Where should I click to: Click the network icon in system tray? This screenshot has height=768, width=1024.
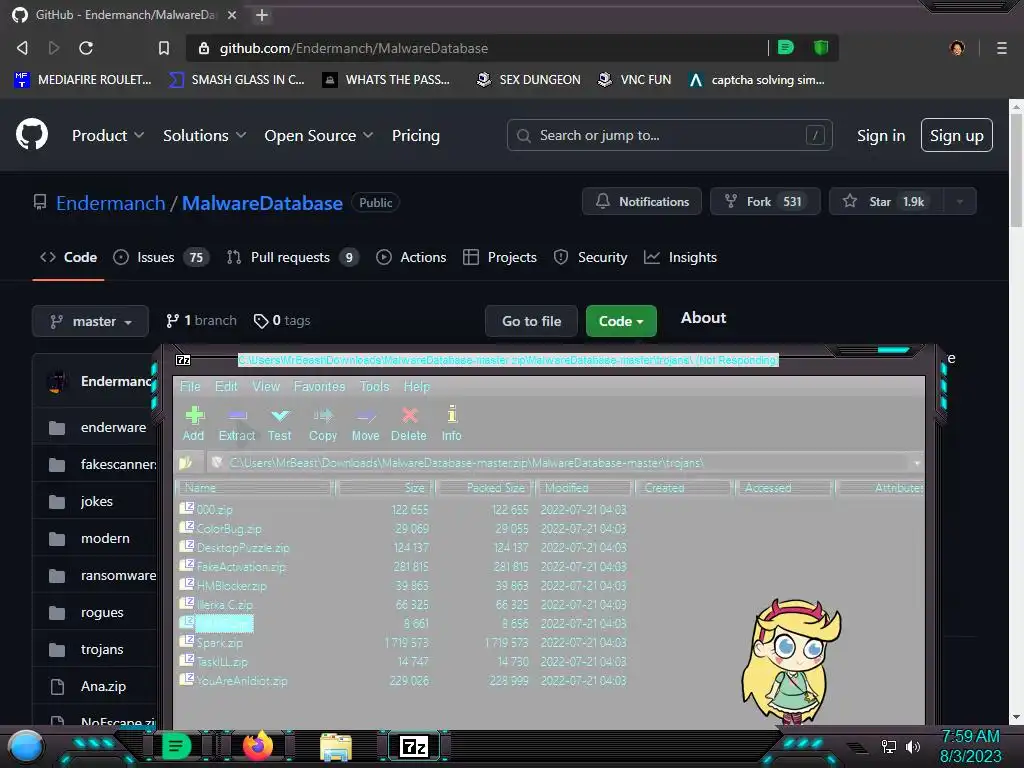889,746
